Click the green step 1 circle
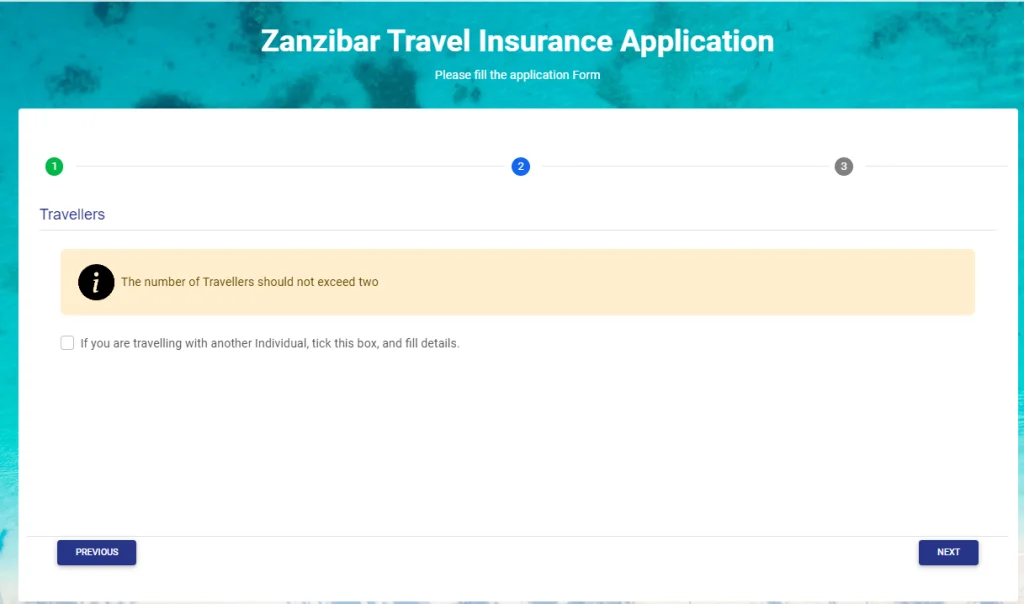Image resolution: width=1024 pixels, height=604 pixels. (x=54, y=166)
